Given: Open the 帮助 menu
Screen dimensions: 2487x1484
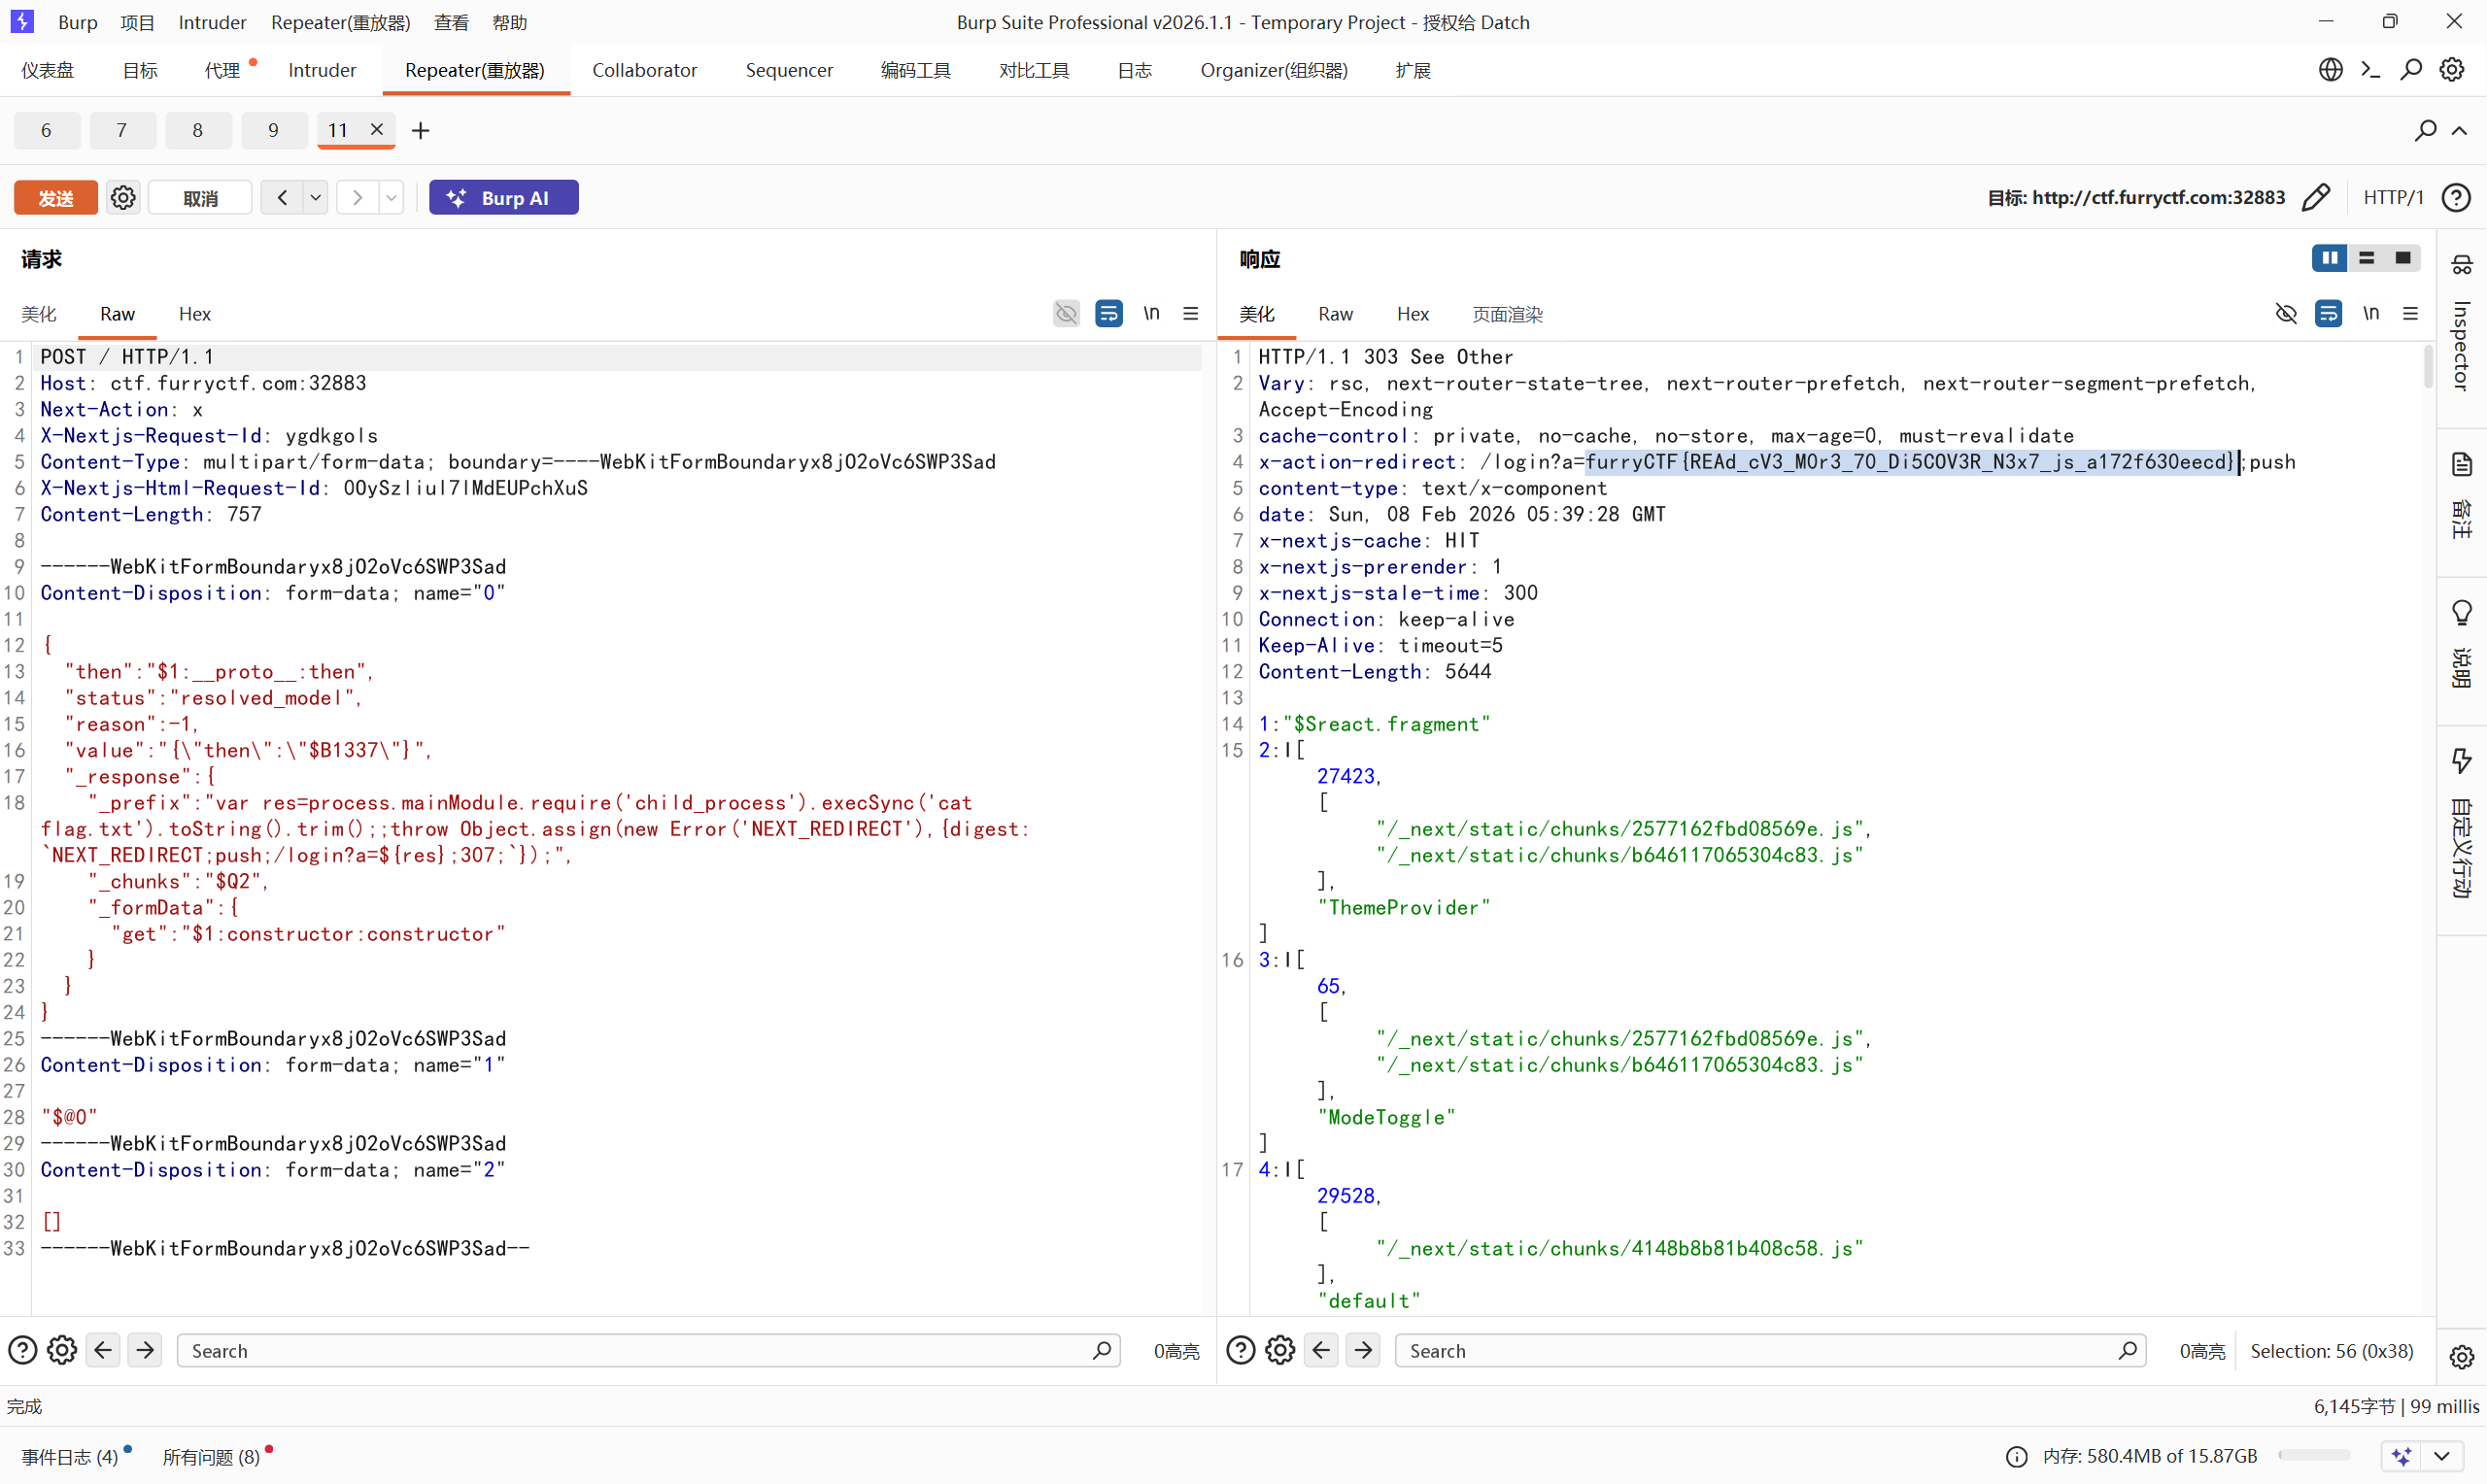Looking at the screenshot, I should (x=510, y=22).
